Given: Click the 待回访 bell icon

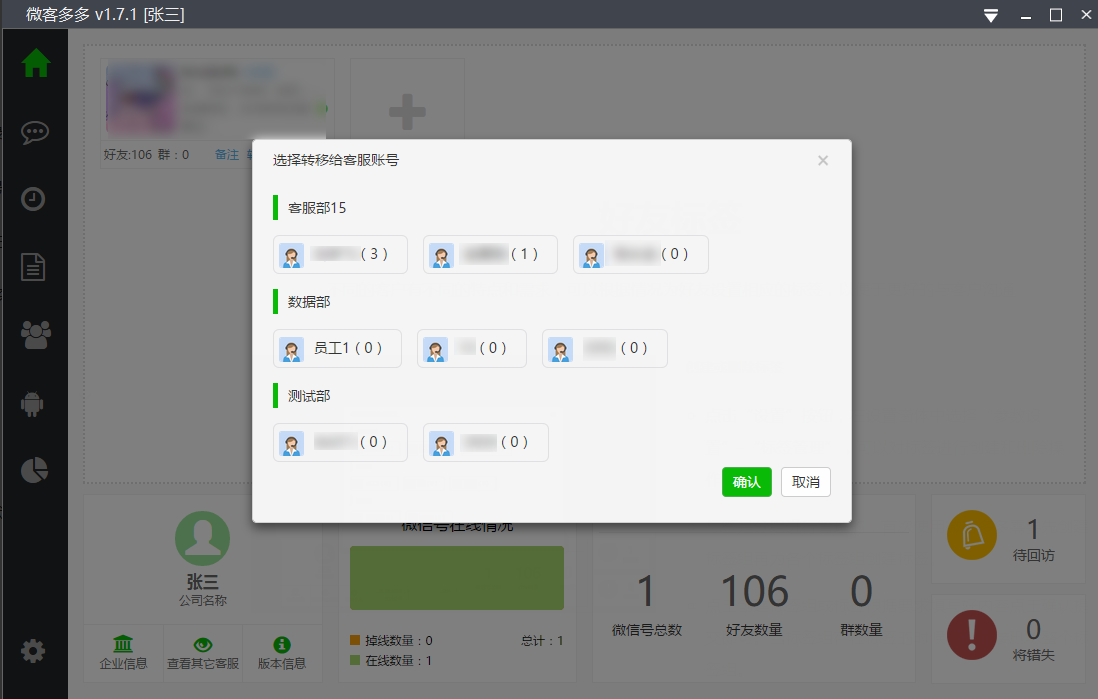Looking at the screenshot, I should coord(972,535).
